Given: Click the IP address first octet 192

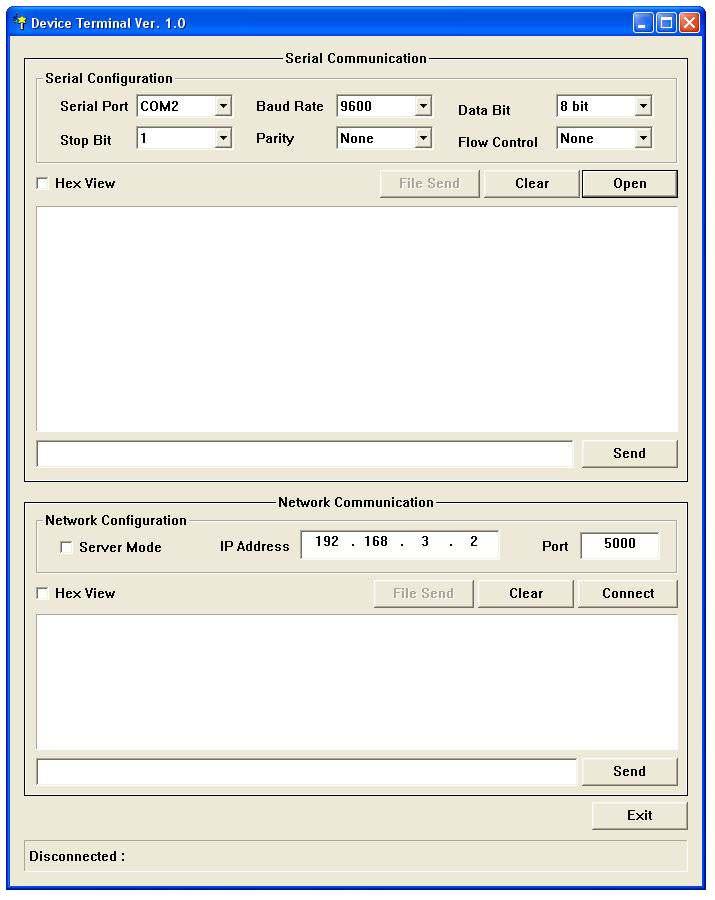Looking at the screenshot, I should pos(327,542).
